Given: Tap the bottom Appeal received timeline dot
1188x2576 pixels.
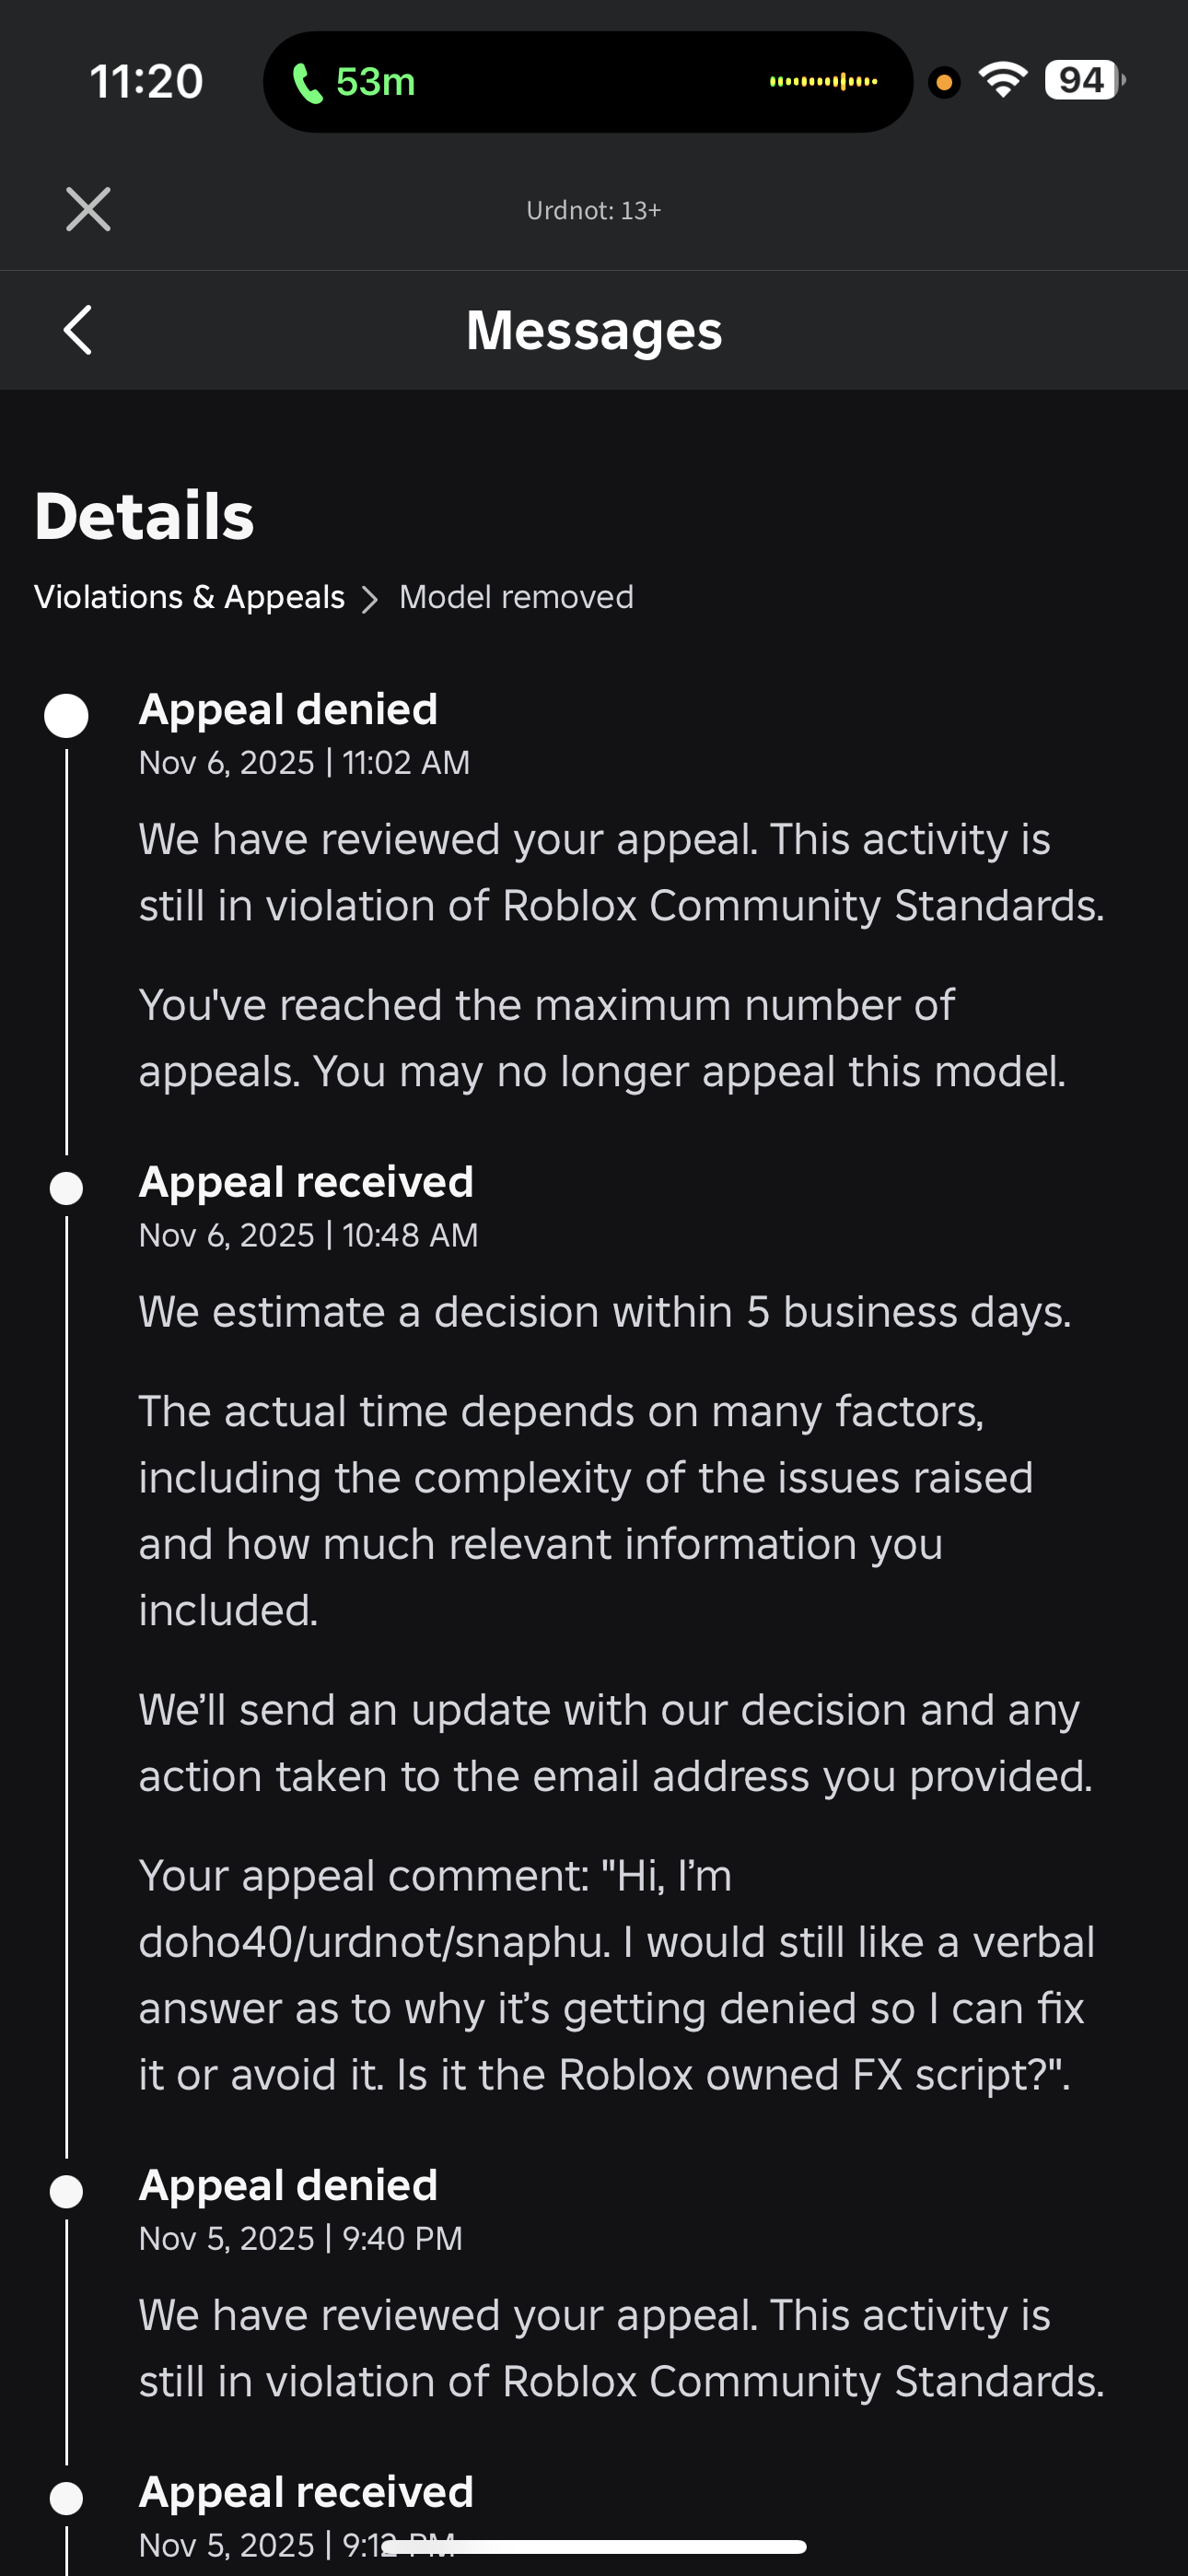Looking at the screenshot, I should (66, 2498).
